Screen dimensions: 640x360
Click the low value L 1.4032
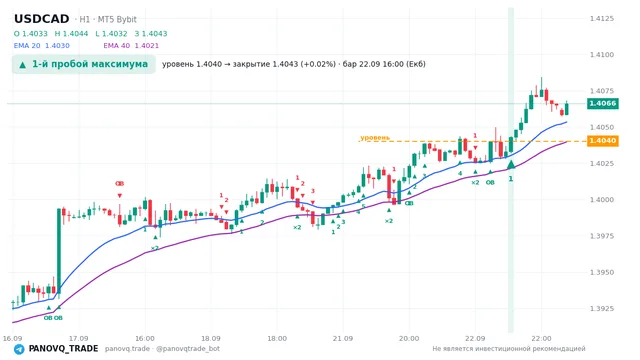coord(111,33)
